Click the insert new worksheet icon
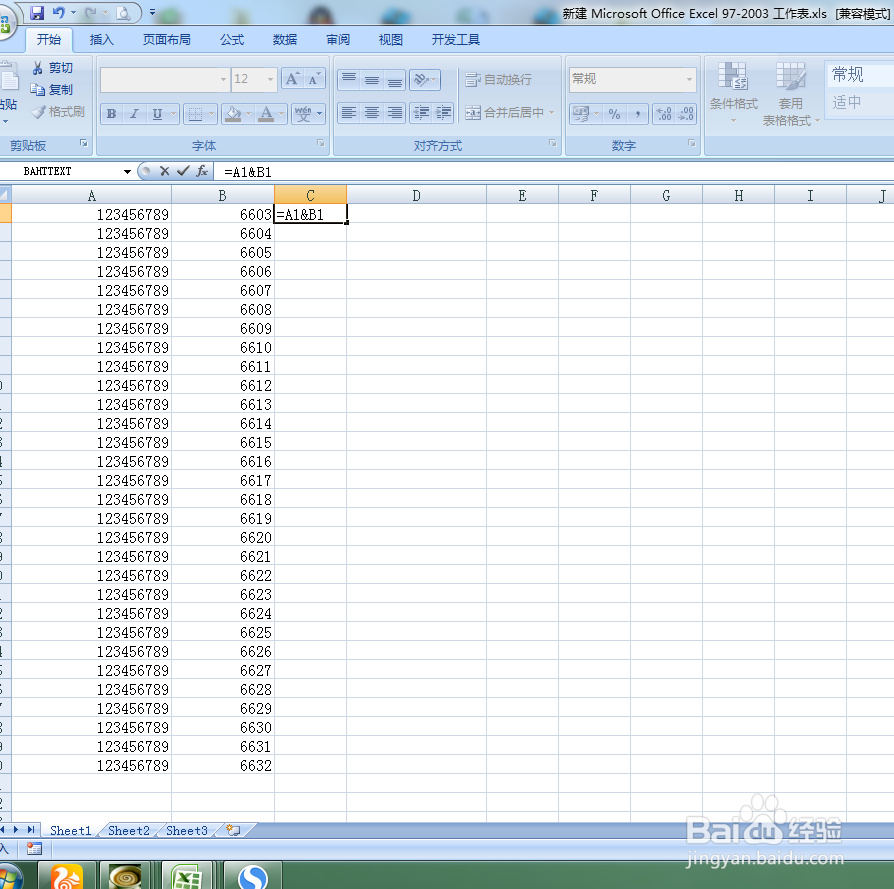The height and width of the screenshot is (889, 894). click(233, 830)
